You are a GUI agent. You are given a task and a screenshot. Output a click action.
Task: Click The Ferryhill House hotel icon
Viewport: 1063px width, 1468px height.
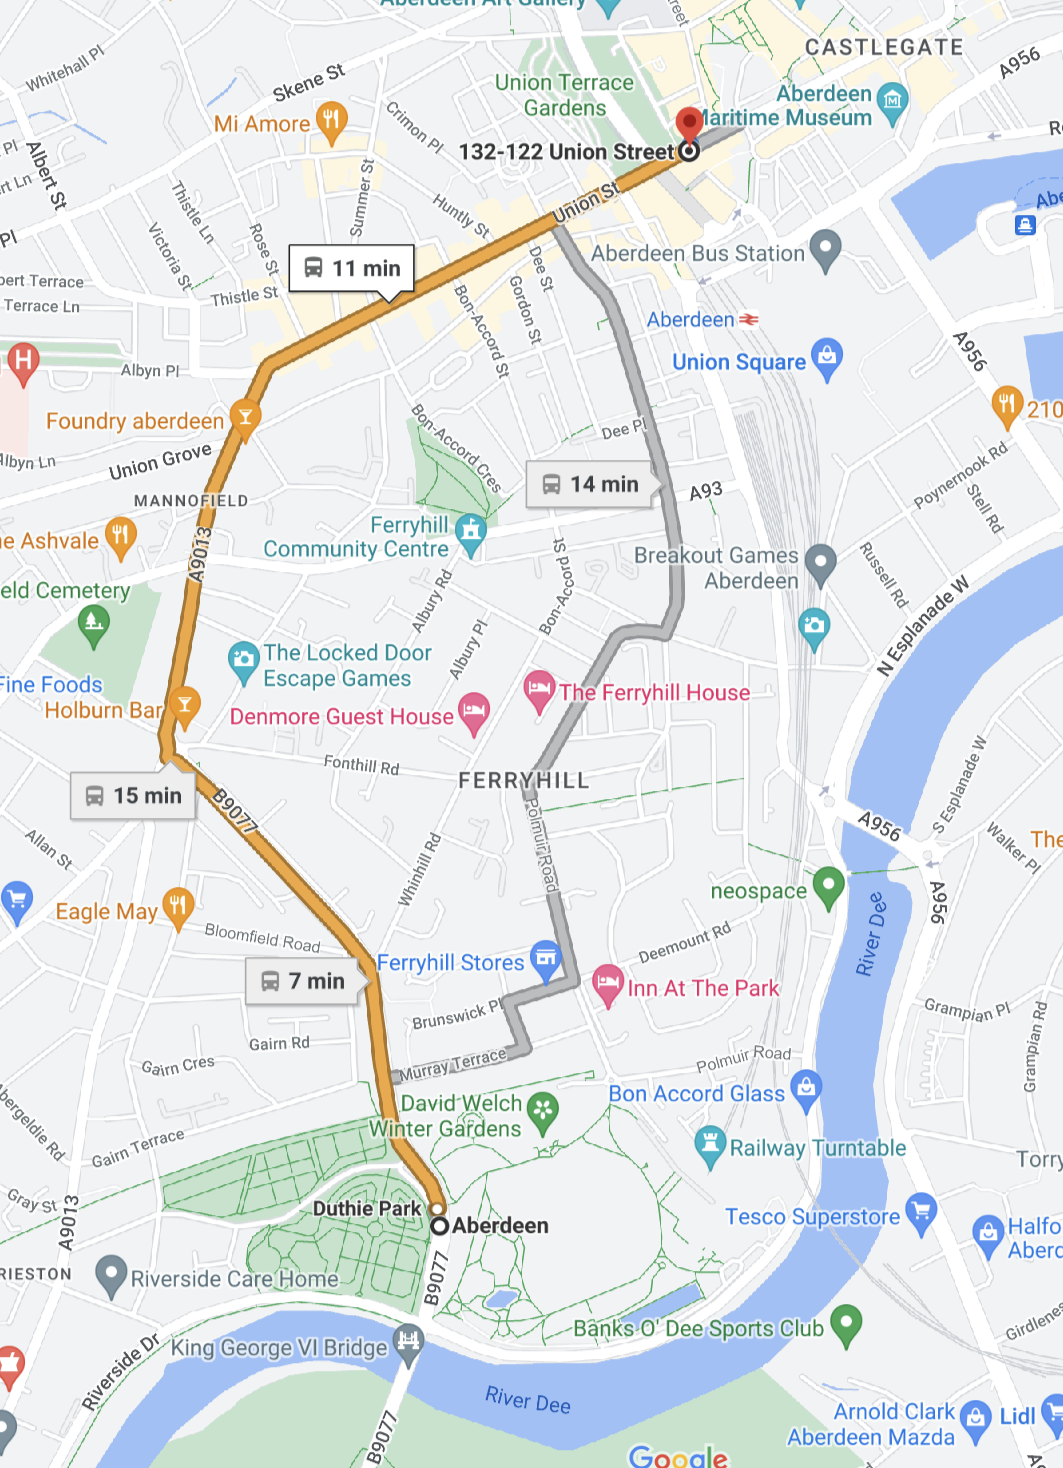pyautogui.click(x=540, y=690)
